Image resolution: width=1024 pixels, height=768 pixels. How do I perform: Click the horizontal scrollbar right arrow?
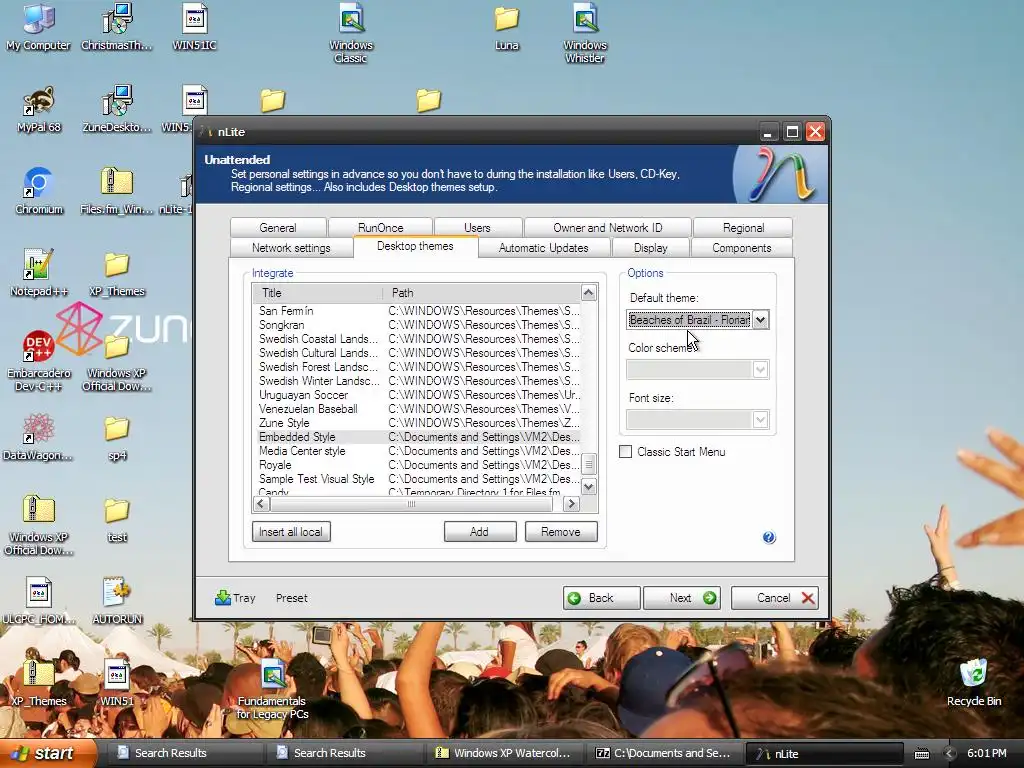(571, 504)
